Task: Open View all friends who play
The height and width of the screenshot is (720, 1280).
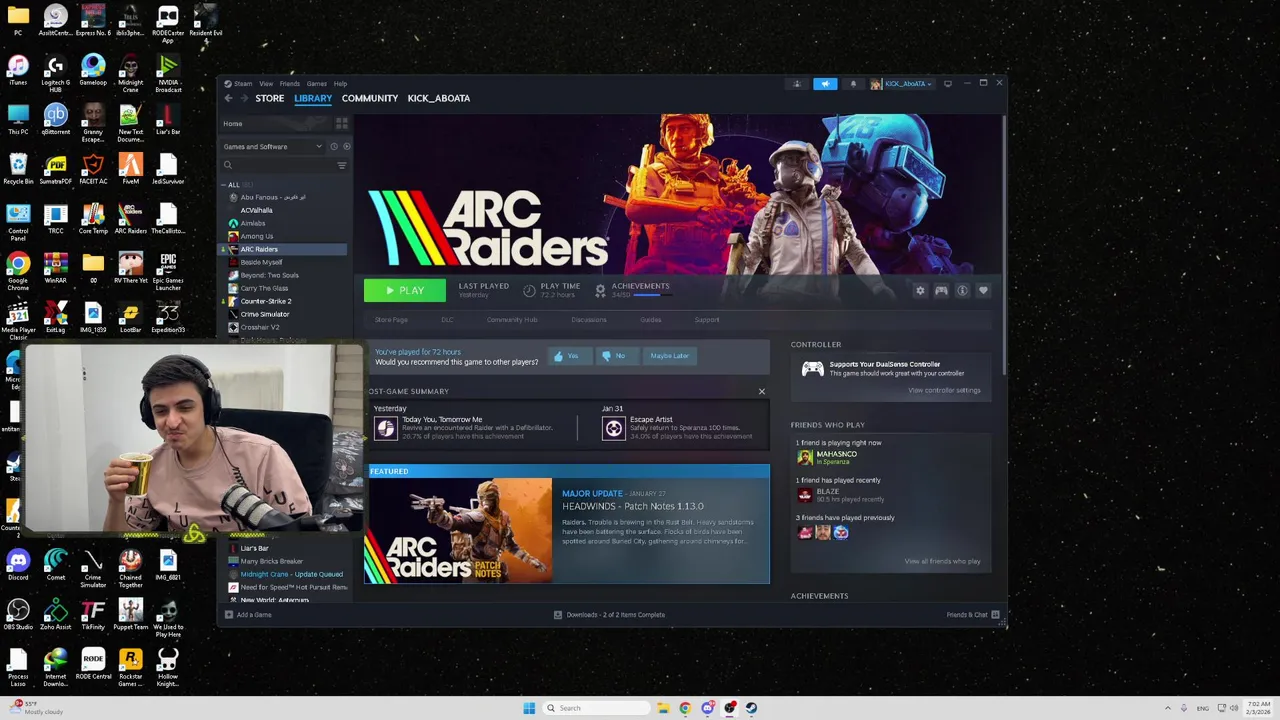Action: pos(942,562)
